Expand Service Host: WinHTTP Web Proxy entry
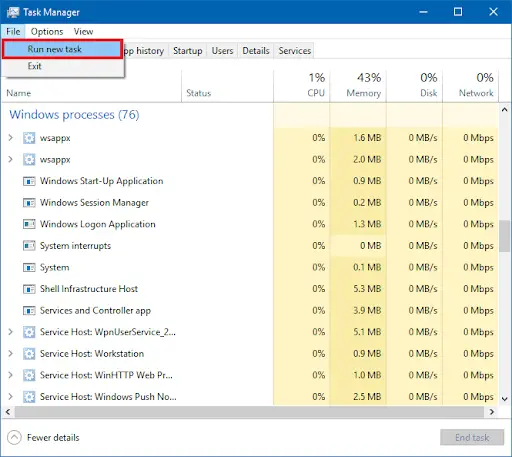512x457 pixels. pyautogui.click(x=10, y=375)
